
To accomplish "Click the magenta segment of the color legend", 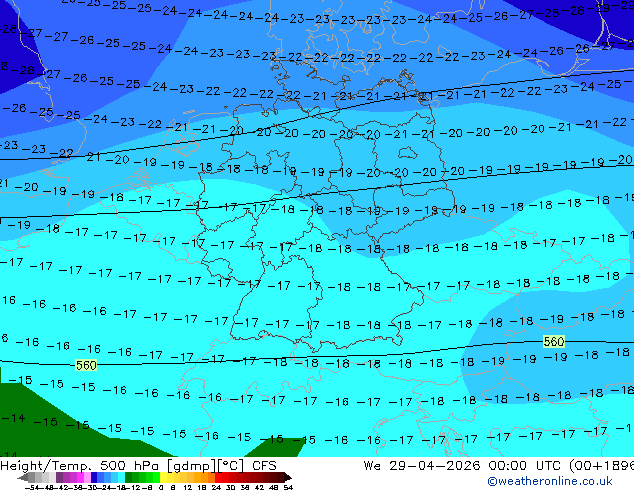I will tap(80, 478).
